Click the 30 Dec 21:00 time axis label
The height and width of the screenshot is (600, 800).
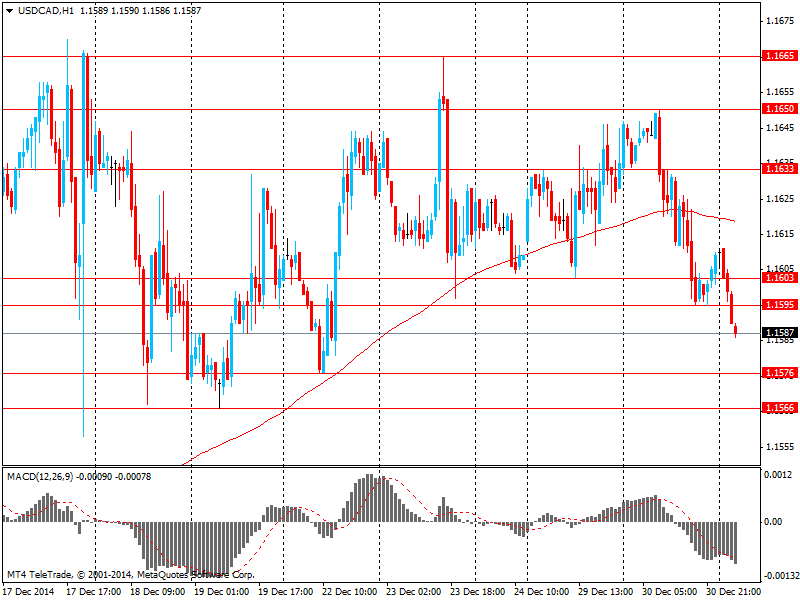pyautogui.click(x=734, y=592)
